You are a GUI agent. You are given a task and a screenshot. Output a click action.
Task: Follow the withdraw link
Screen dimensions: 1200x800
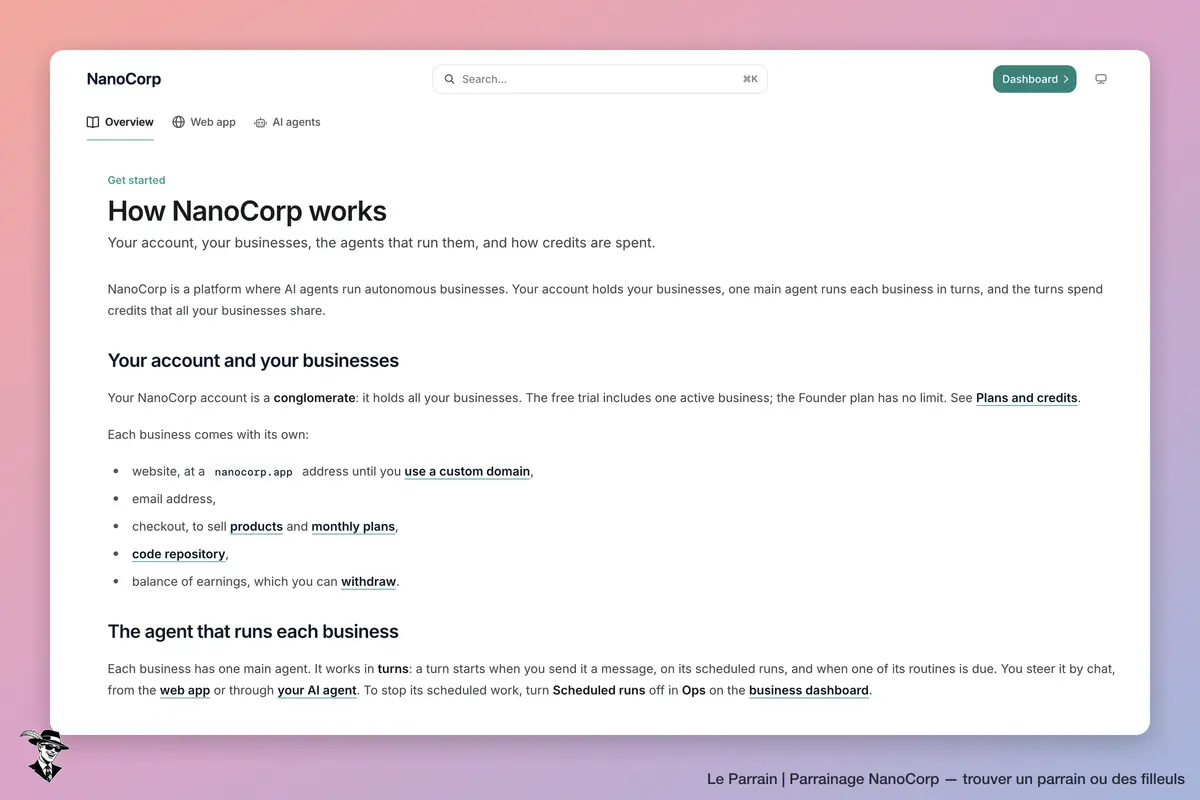(369, 581)
